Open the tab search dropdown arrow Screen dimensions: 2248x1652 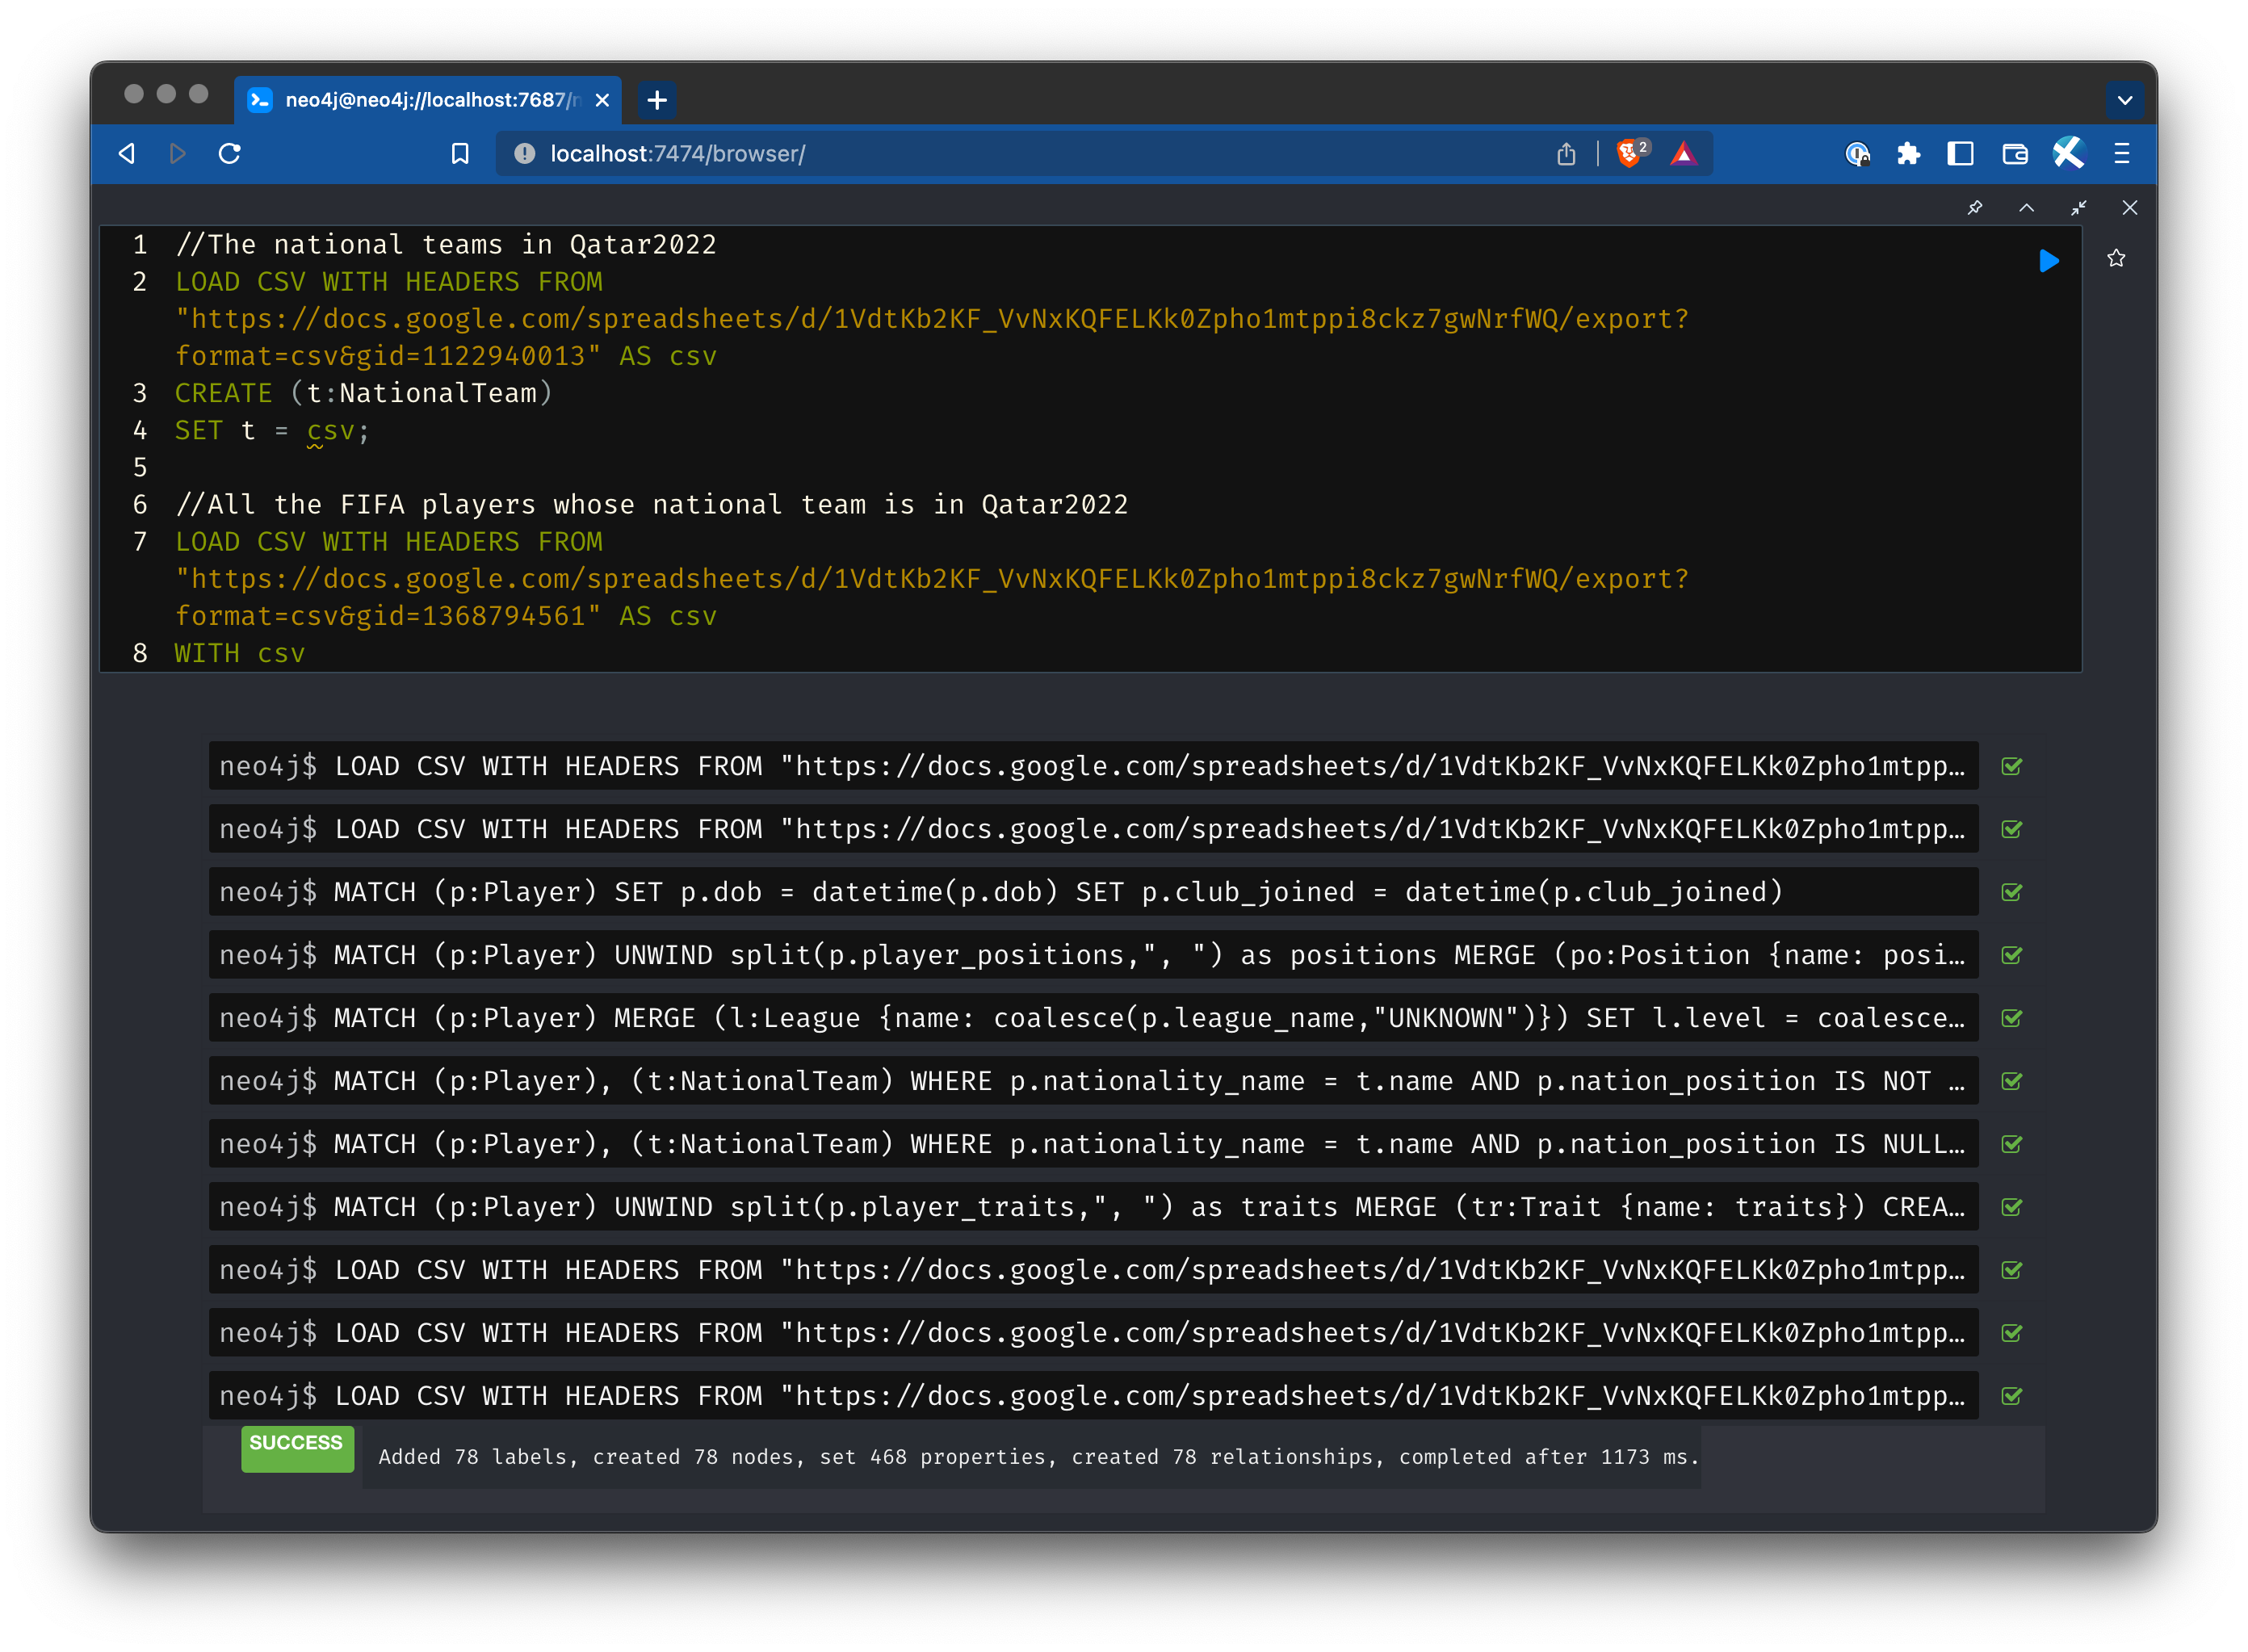(x=2125, y=100)
